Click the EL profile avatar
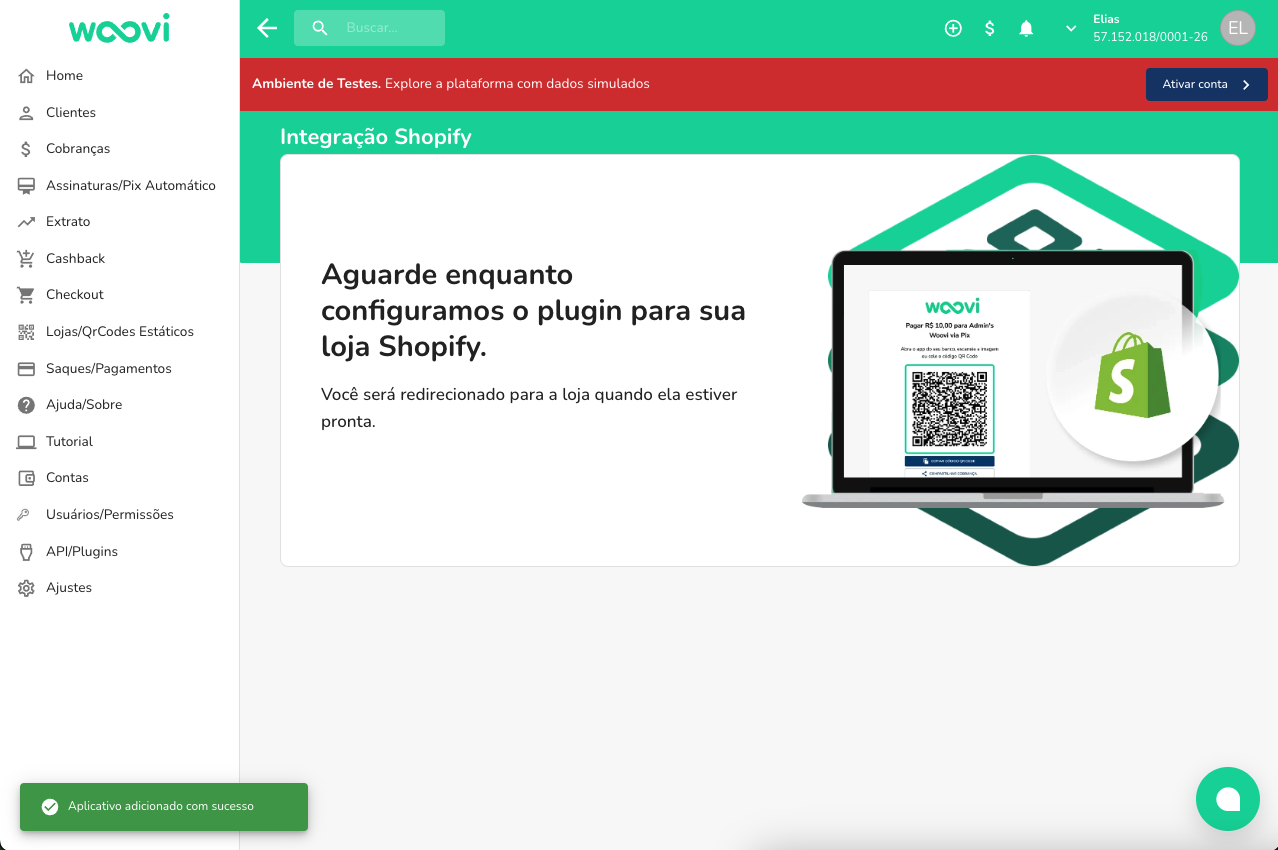 [x=1237, y=28]
